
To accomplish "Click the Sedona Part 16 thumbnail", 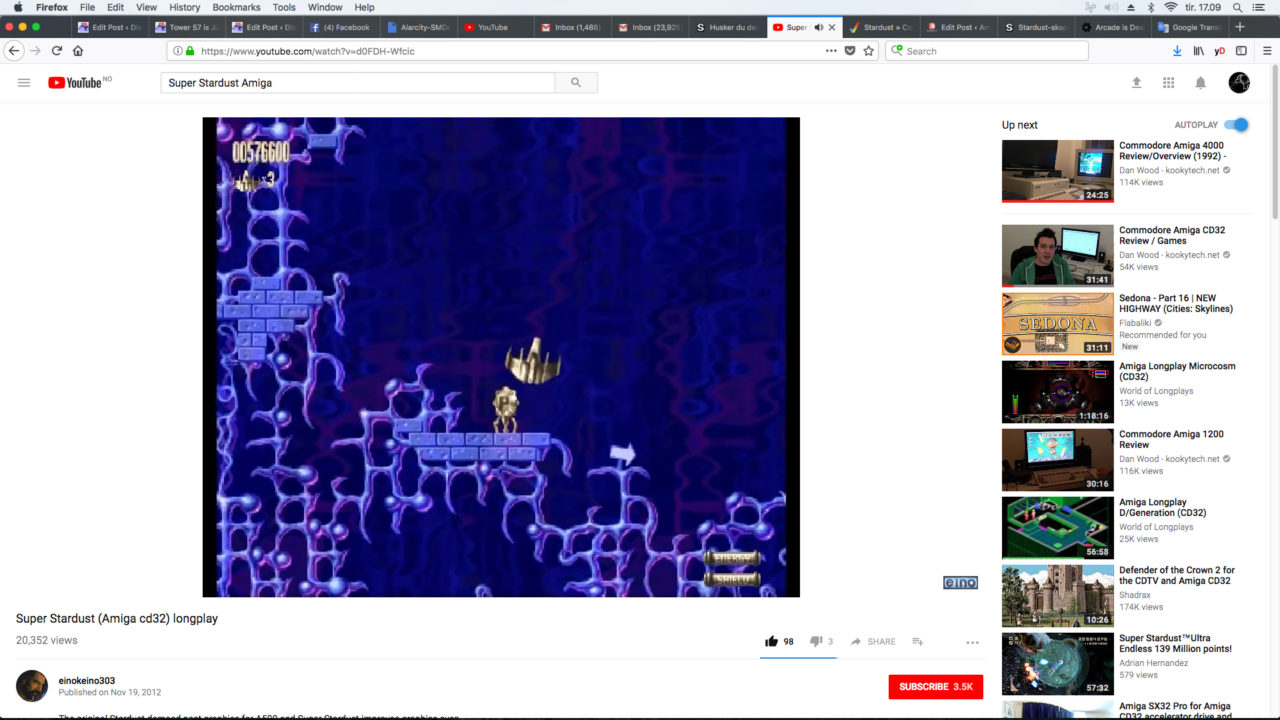I will (x=1057, y=323).
